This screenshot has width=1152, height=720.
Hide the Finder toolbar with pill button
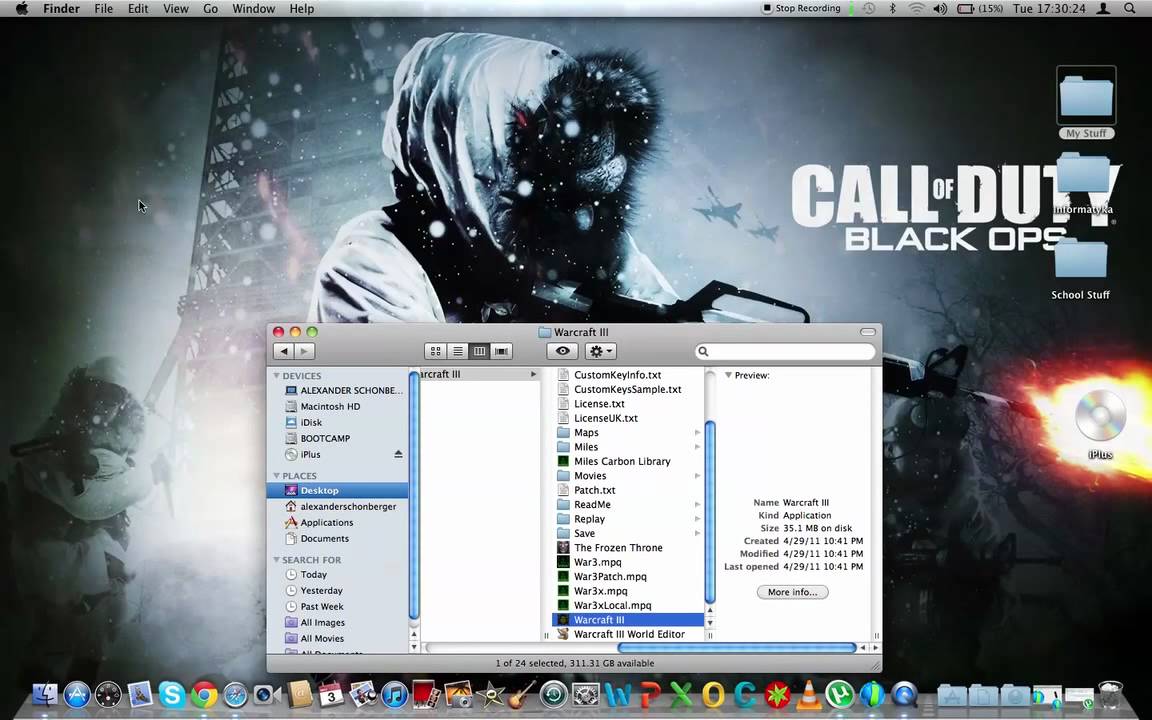click(868, 332)
